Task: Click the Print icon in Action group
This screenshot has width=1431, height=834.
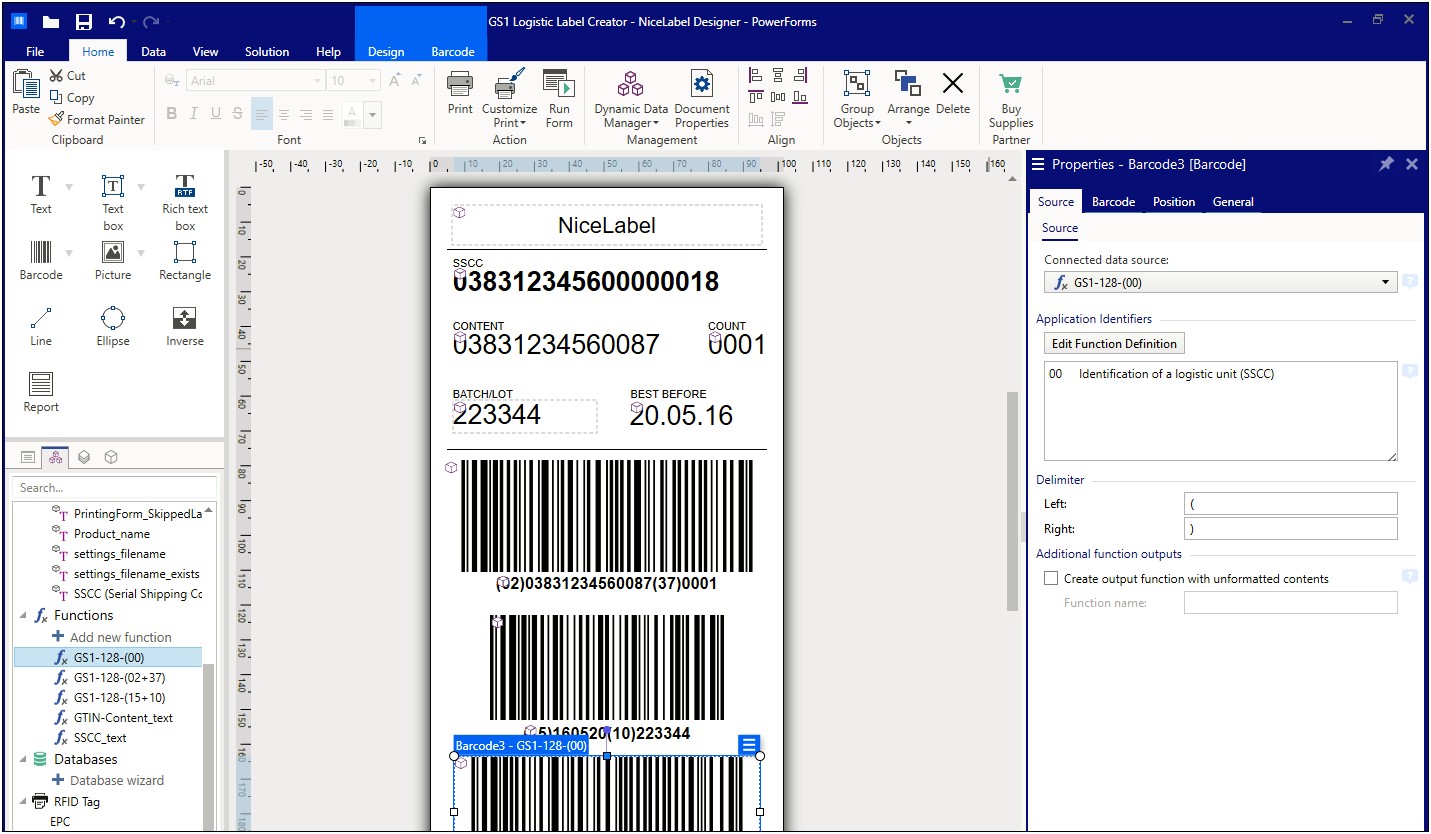Action: point(460,83)
